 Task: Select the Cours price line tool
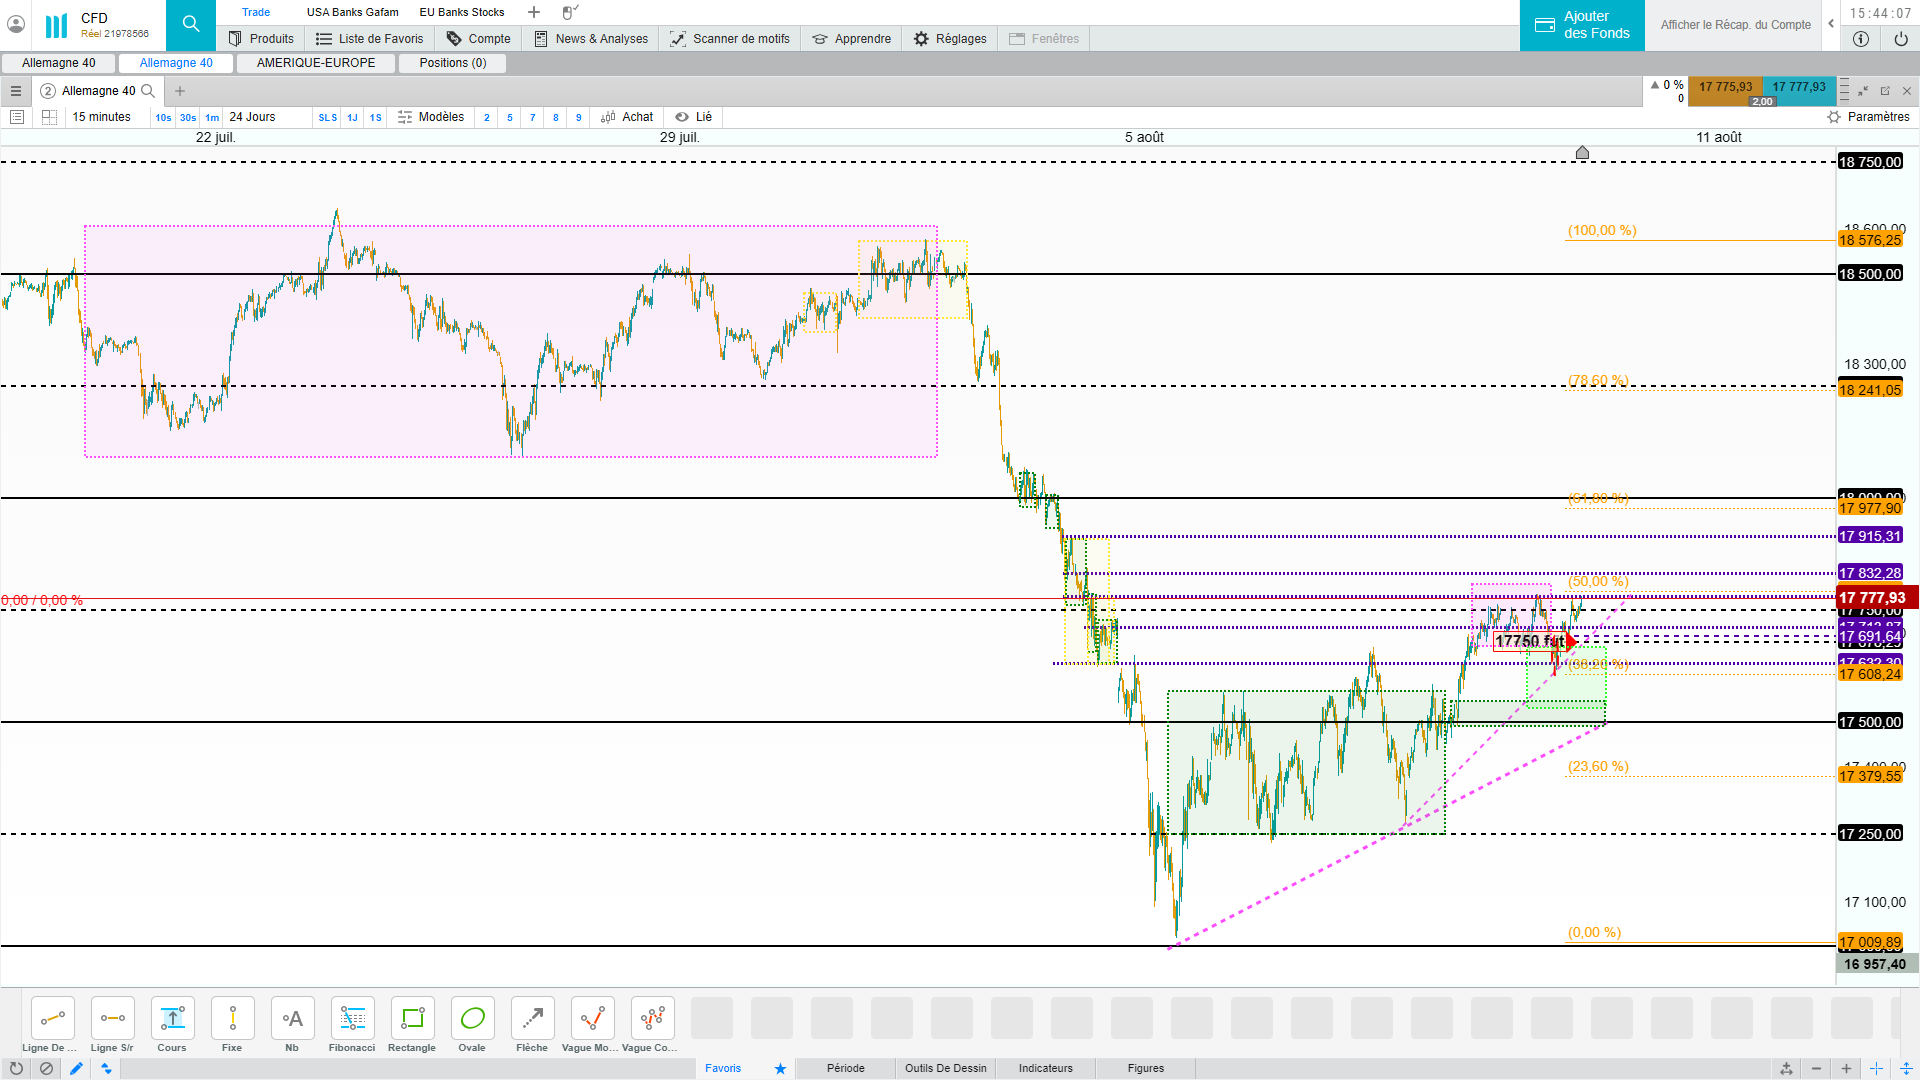(x=172, y=1019)
